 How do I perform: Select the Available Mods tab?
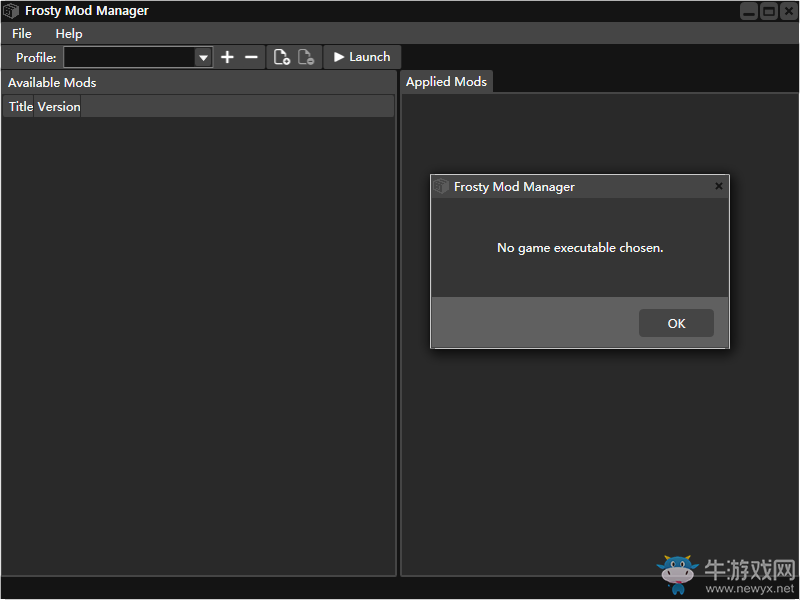52,83
